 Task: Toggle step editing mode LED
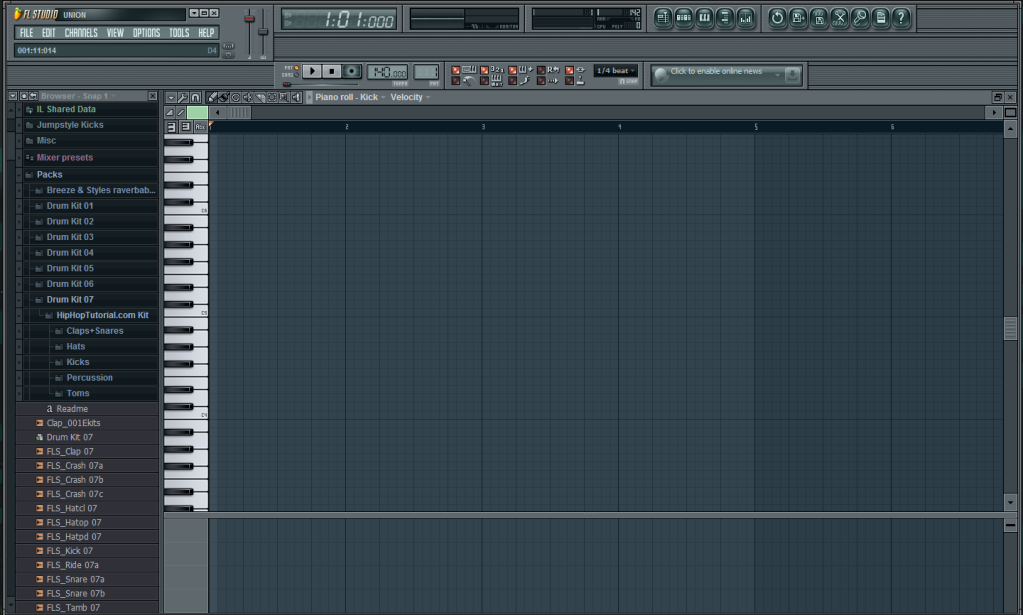pos(512,81)
